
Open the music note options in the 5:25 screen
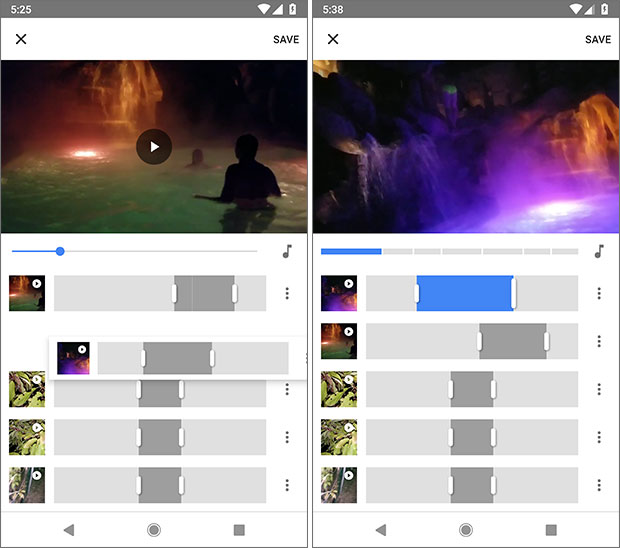pyautogui.click(x=287, y=251)
